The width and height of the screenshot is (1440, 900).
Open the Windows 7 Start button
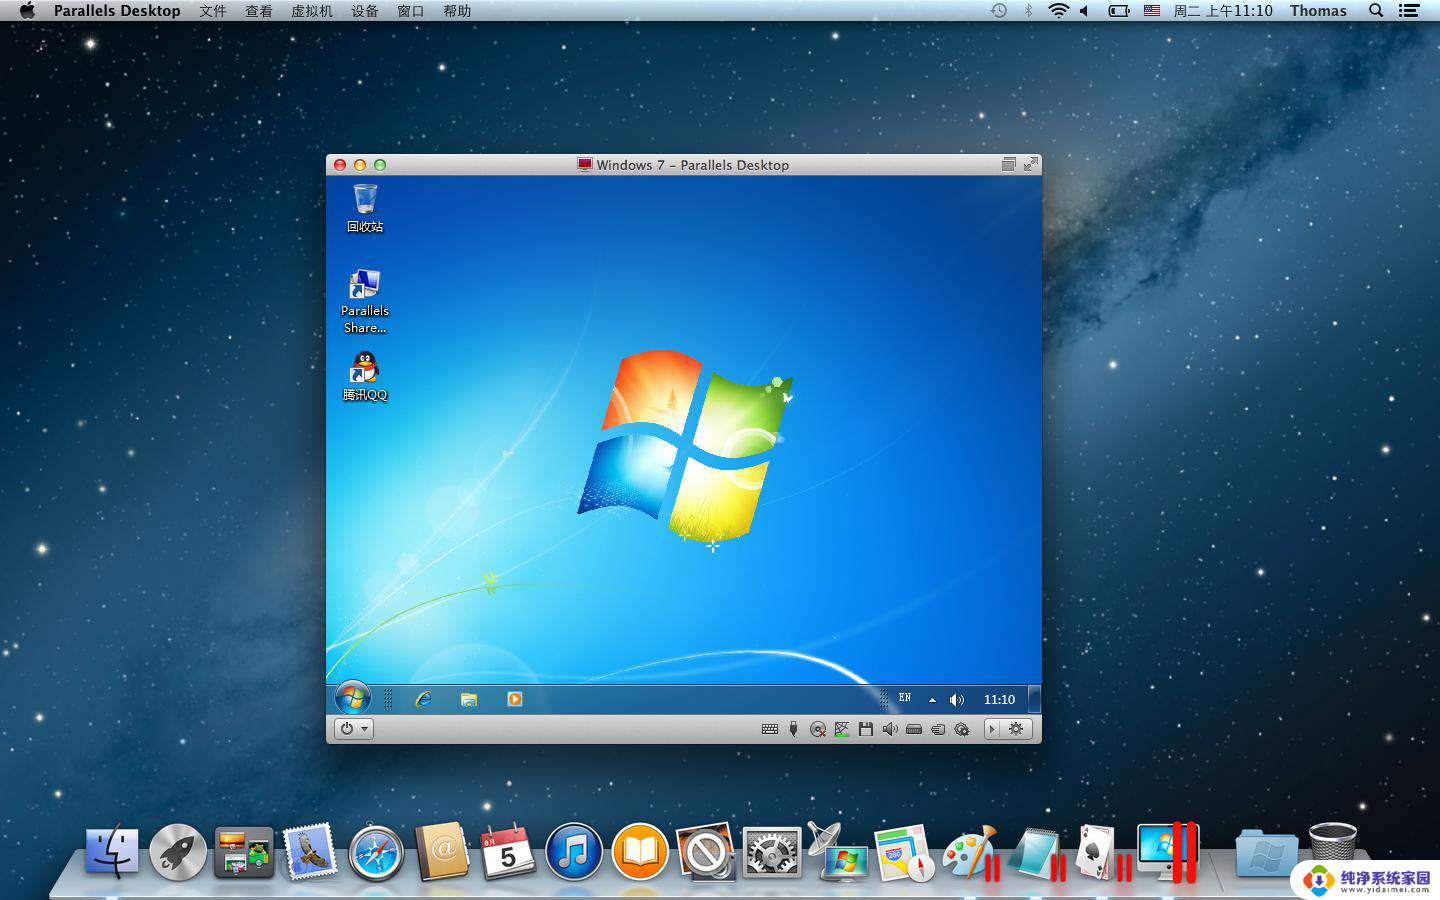[x=352, y=698]
